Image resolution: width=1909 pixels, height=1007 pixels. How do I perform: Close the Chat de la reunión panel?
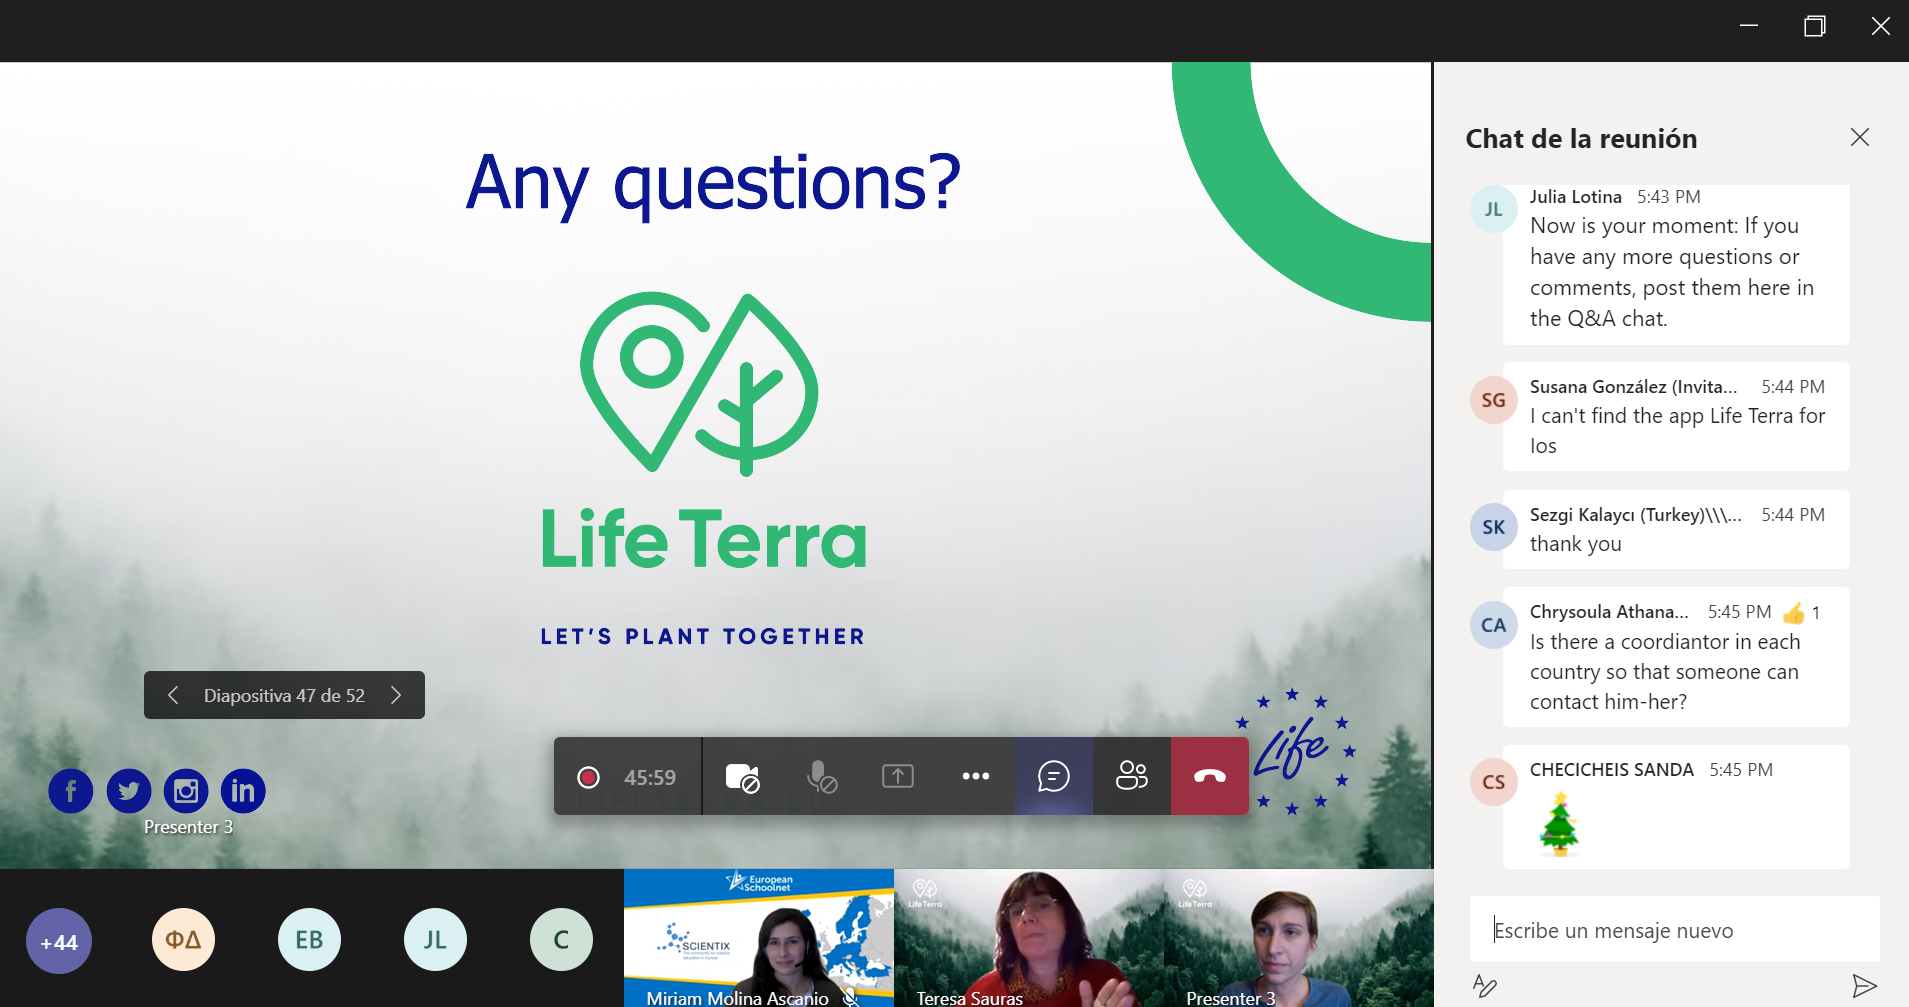click(1860, 137)
